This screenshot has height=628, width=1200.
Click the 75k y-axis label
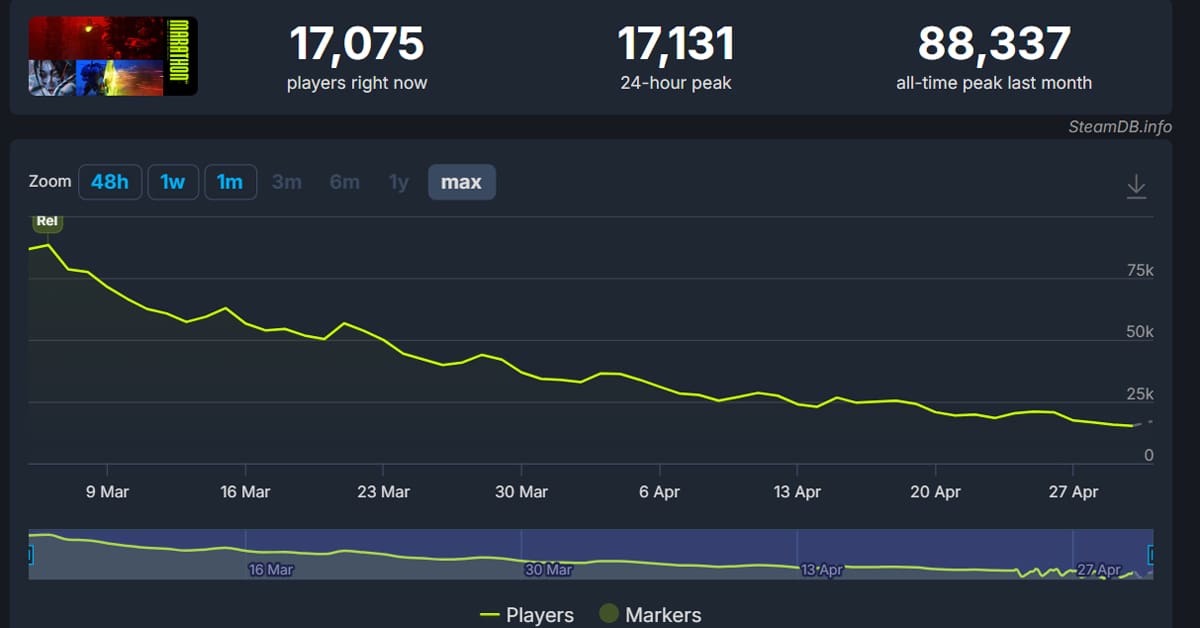[x=1139, y=270]
